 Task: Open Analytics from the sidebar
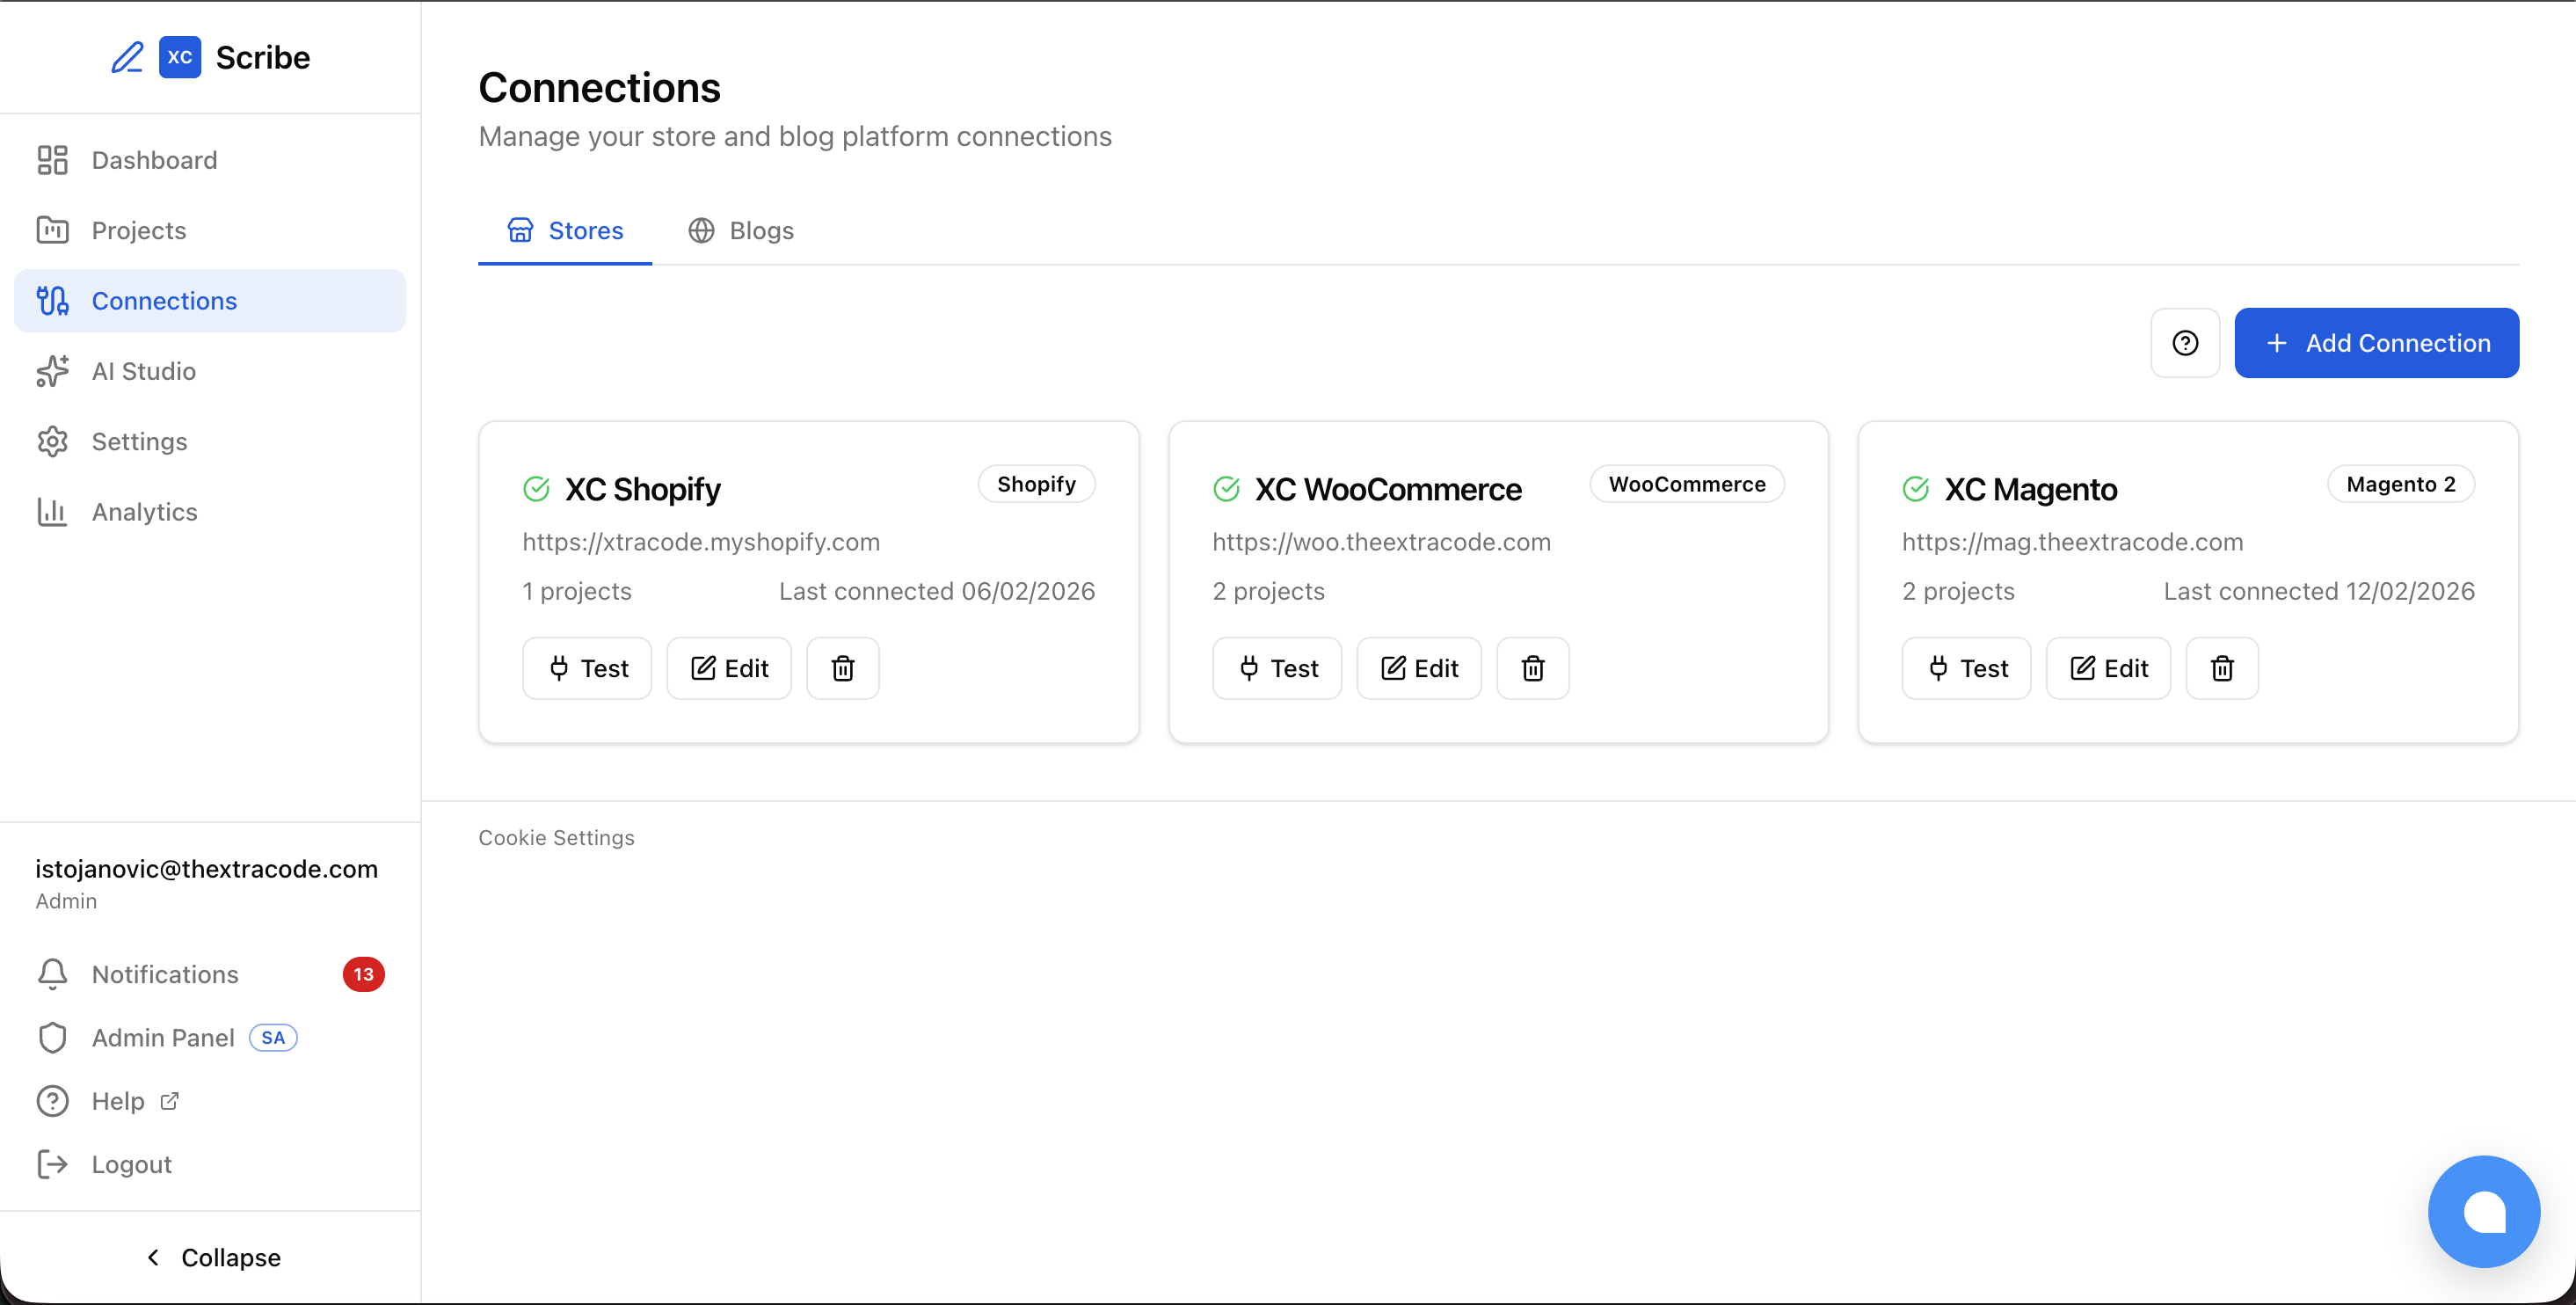pos(145,511)
